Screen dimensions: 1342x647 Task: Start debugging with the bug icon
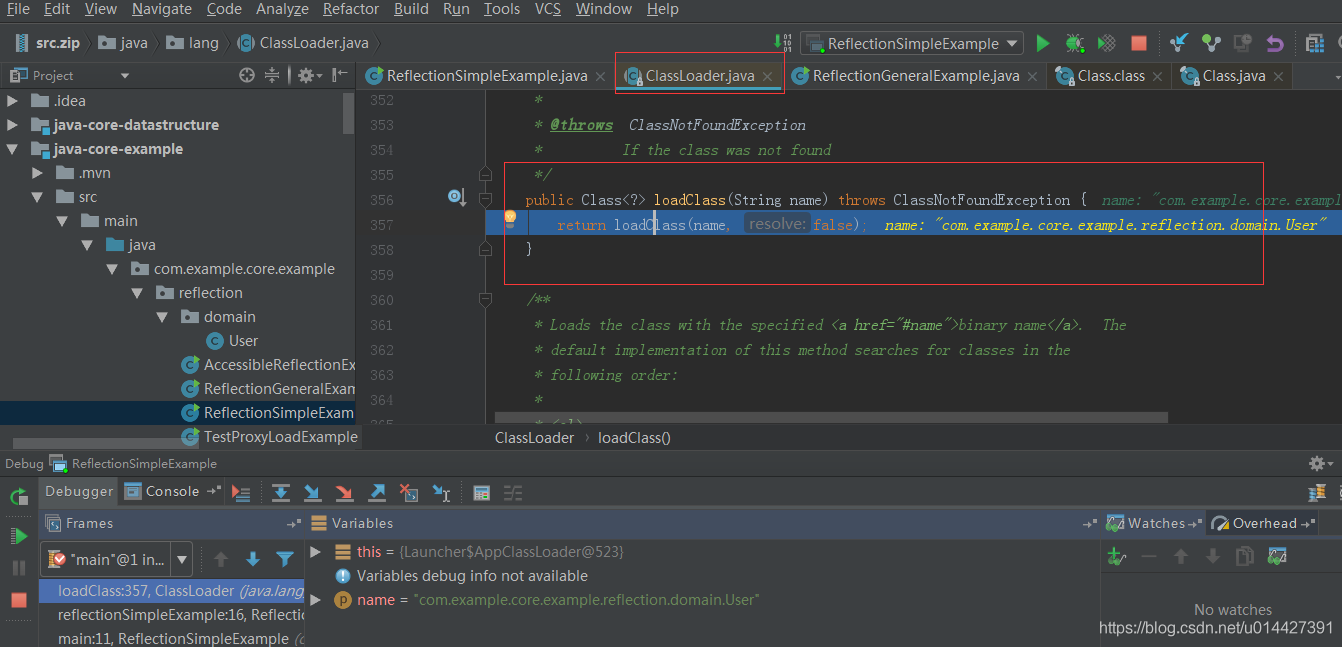click(1074, 43)
